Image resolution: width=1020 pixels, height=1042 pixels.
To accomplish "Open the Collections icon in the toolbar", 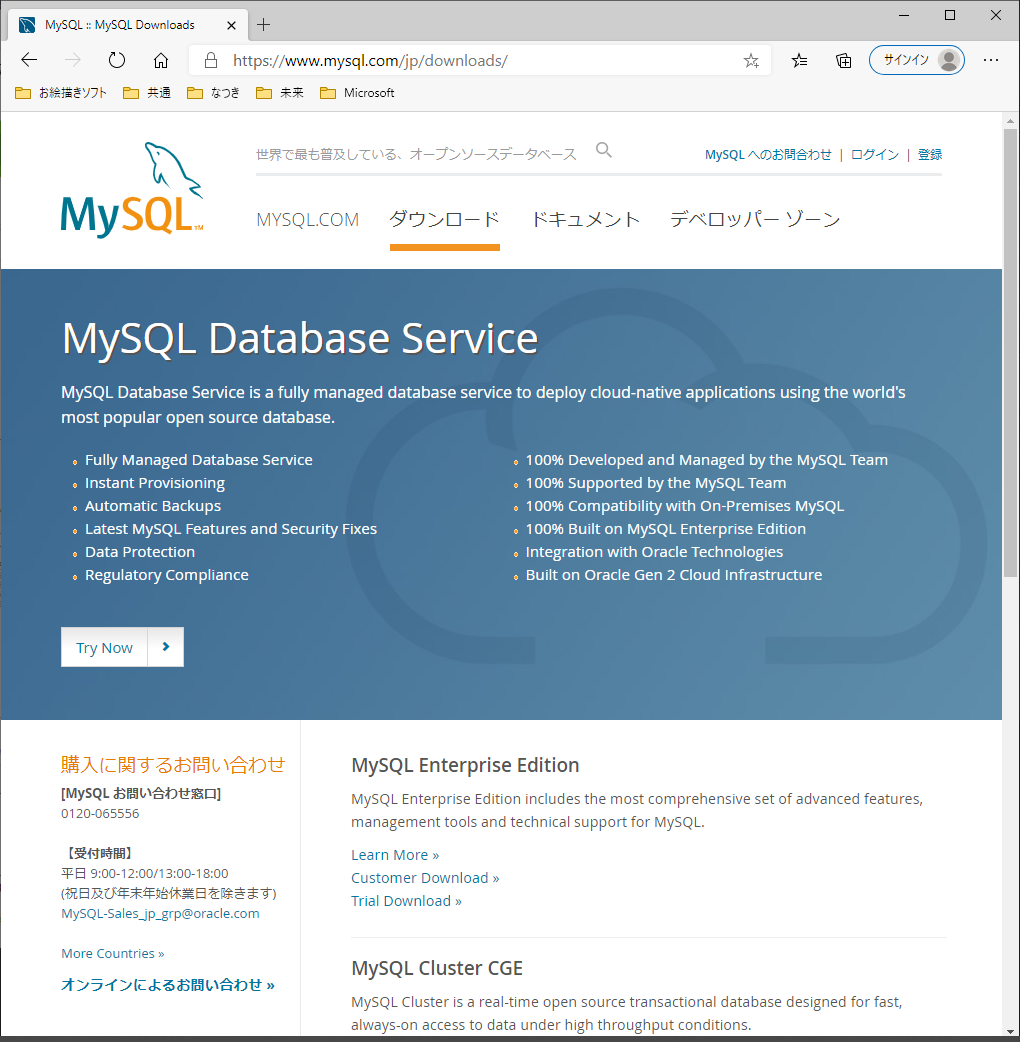I will point(843,60).
